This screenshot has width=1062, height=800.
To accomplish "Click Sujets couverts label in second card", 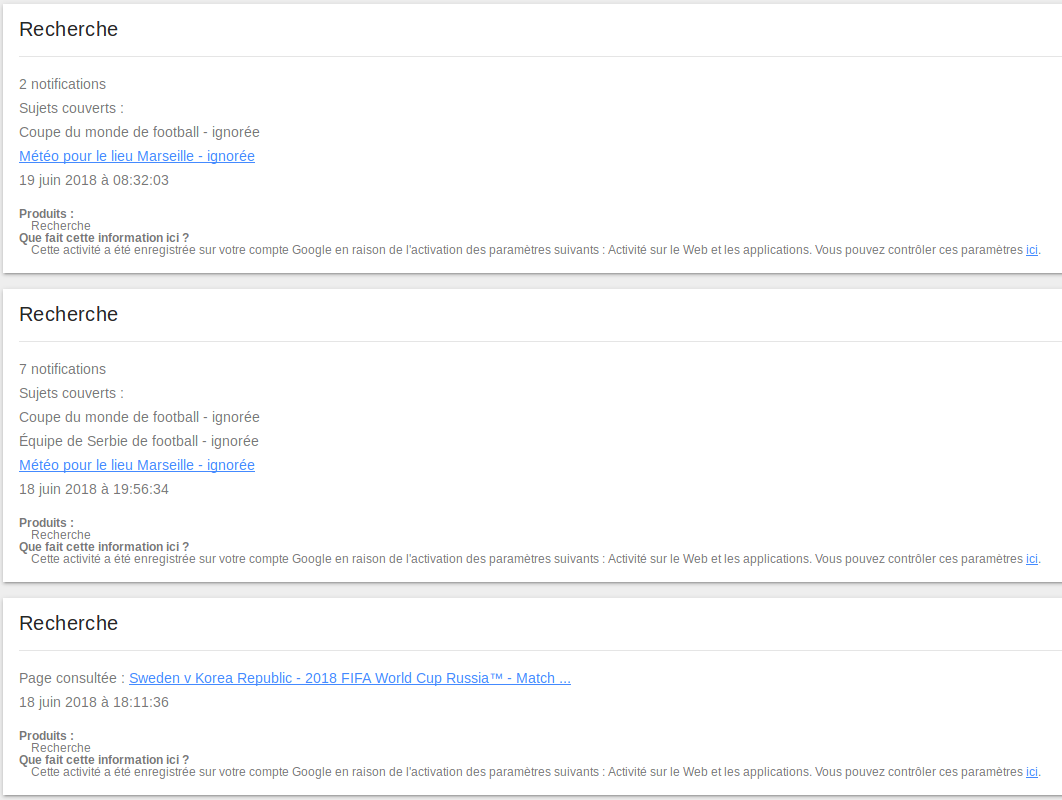I will pyautogui.click(x=70, y=393).
